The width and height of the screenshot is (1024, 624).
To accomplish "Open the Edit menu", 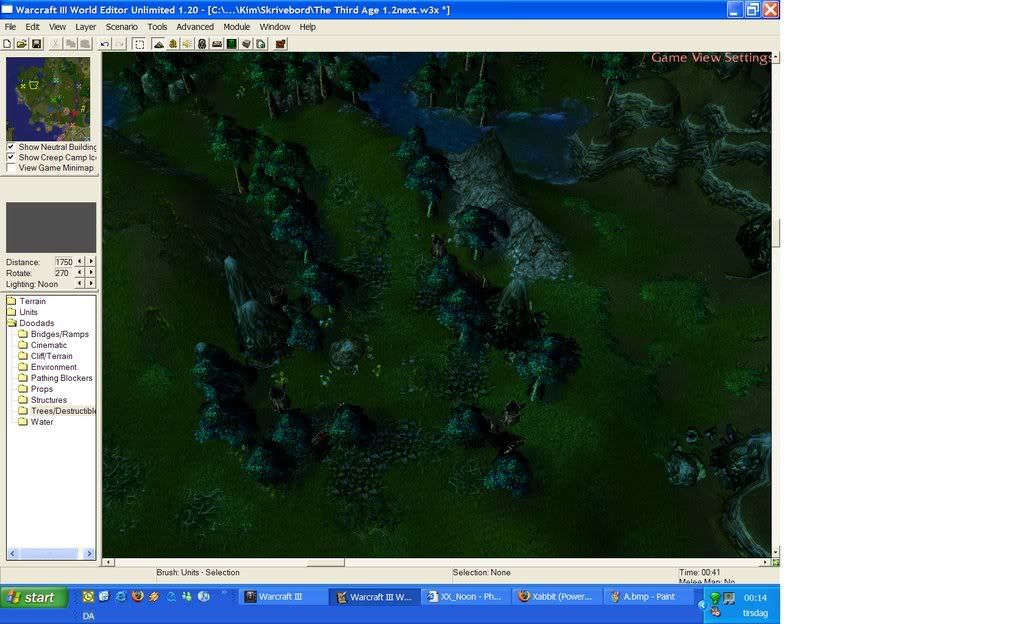I will 33,27.
